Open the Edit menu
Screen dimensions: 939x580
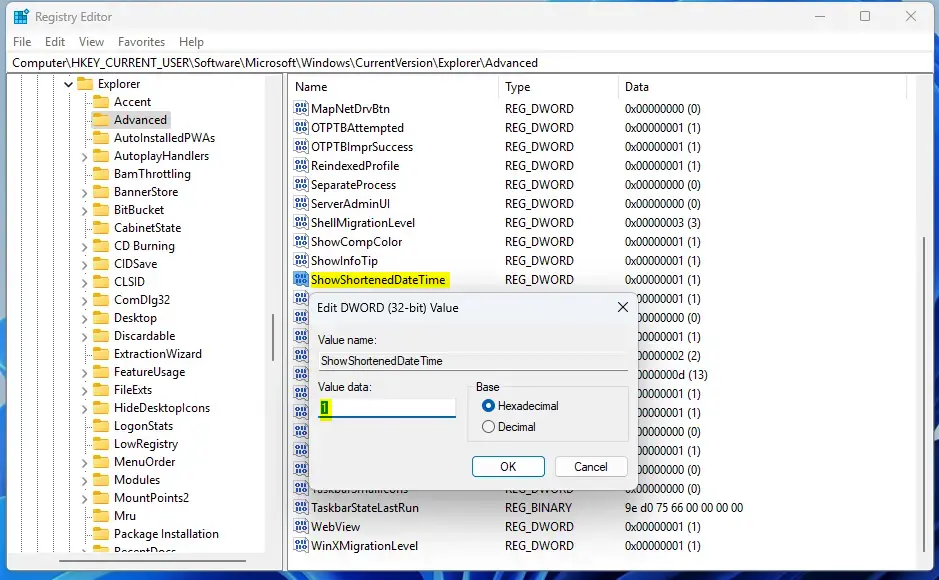point(54,42)
